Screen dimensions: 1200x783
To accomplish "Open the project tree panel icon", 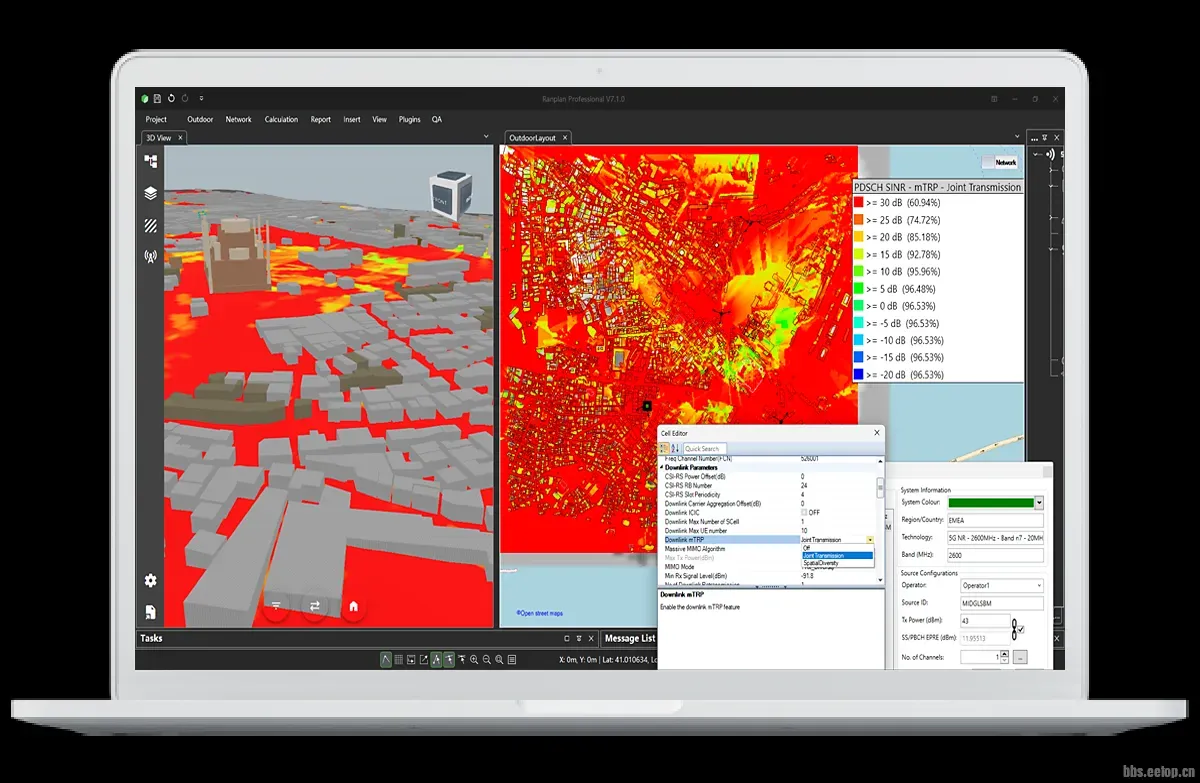I will [151, 161].
